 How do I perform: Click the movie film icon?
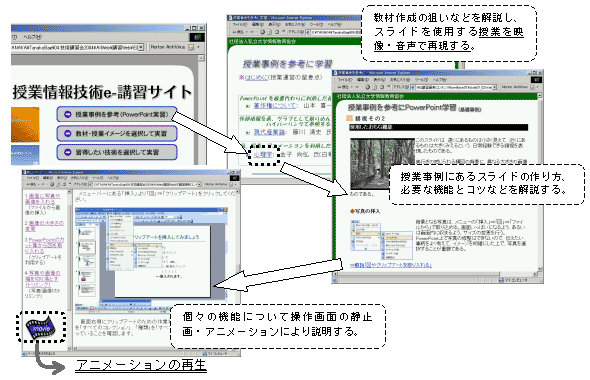pyautogui.click(x=41, y=328)
